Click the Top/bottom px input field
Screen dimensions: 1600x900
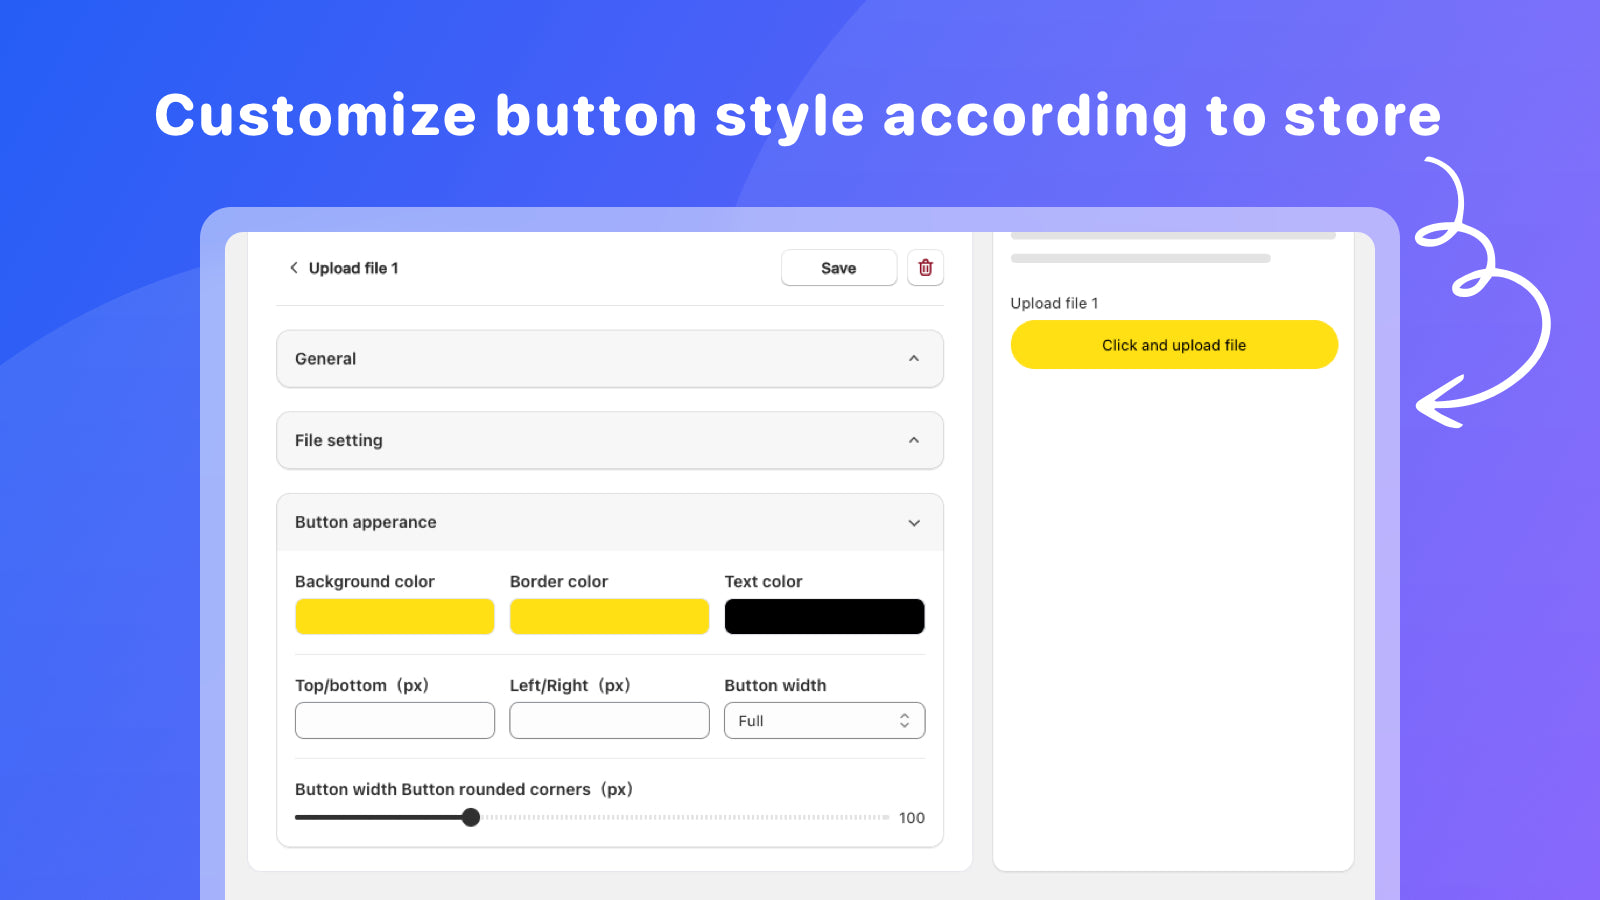tap(394, 720)
